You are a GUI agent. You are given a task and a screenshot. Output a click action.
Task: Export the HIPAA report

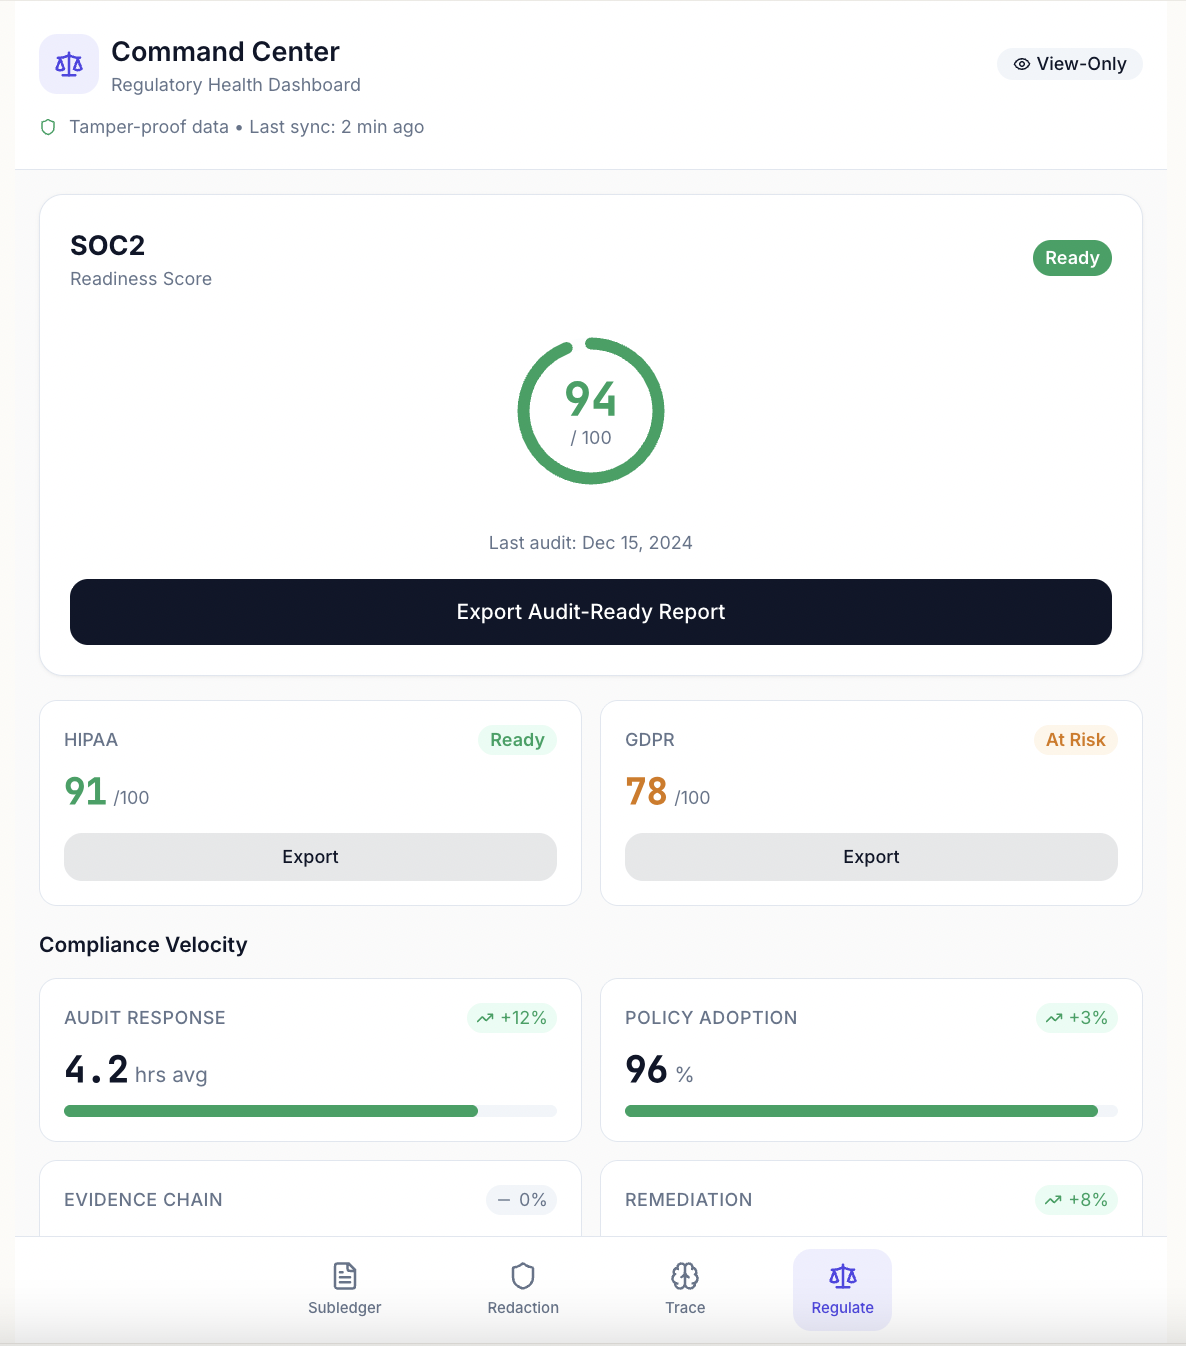pyautogui.click(x=310, y=857)
